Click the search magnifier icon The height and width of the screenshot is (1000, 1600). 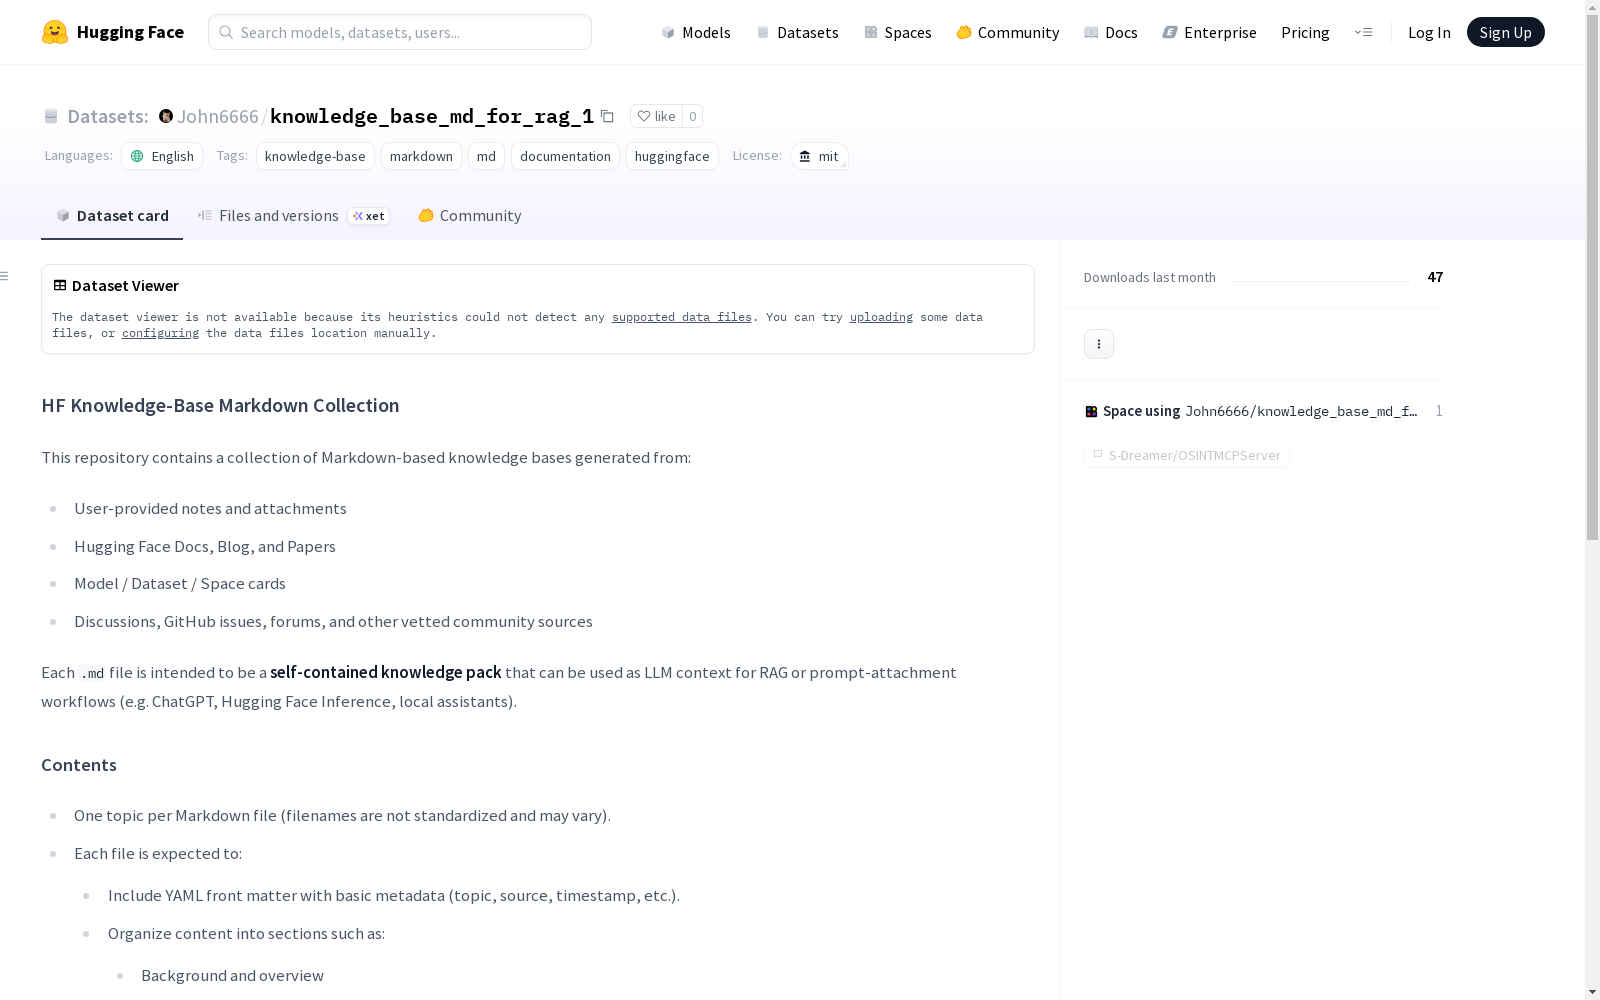coord(226,32)
